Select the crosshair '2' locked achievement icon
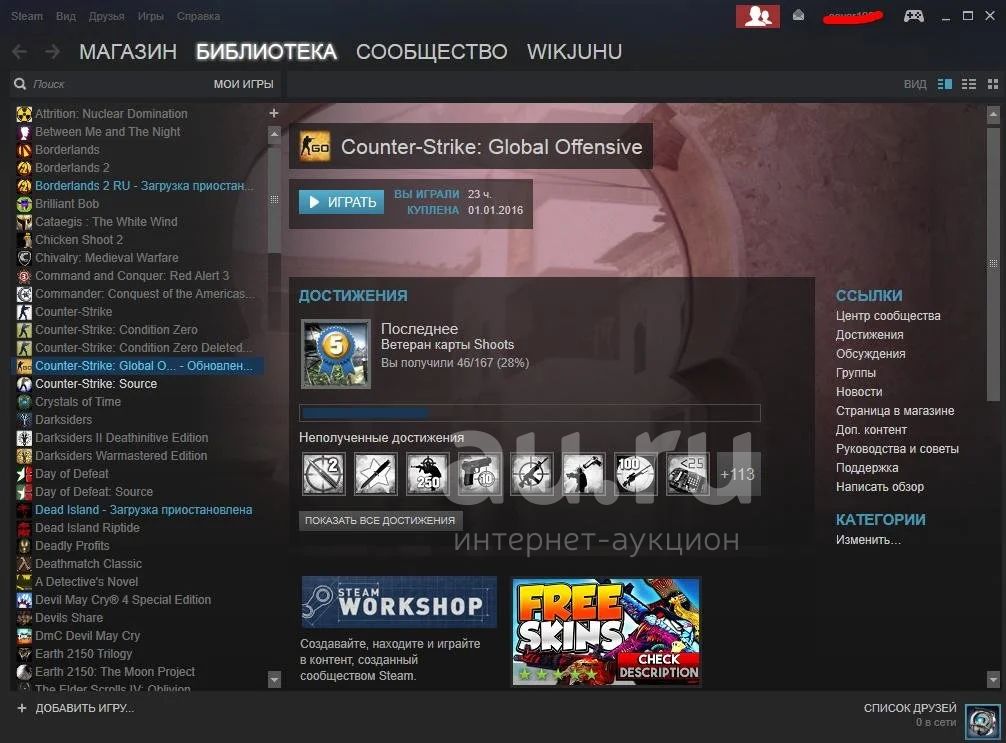 pos(323,474)
